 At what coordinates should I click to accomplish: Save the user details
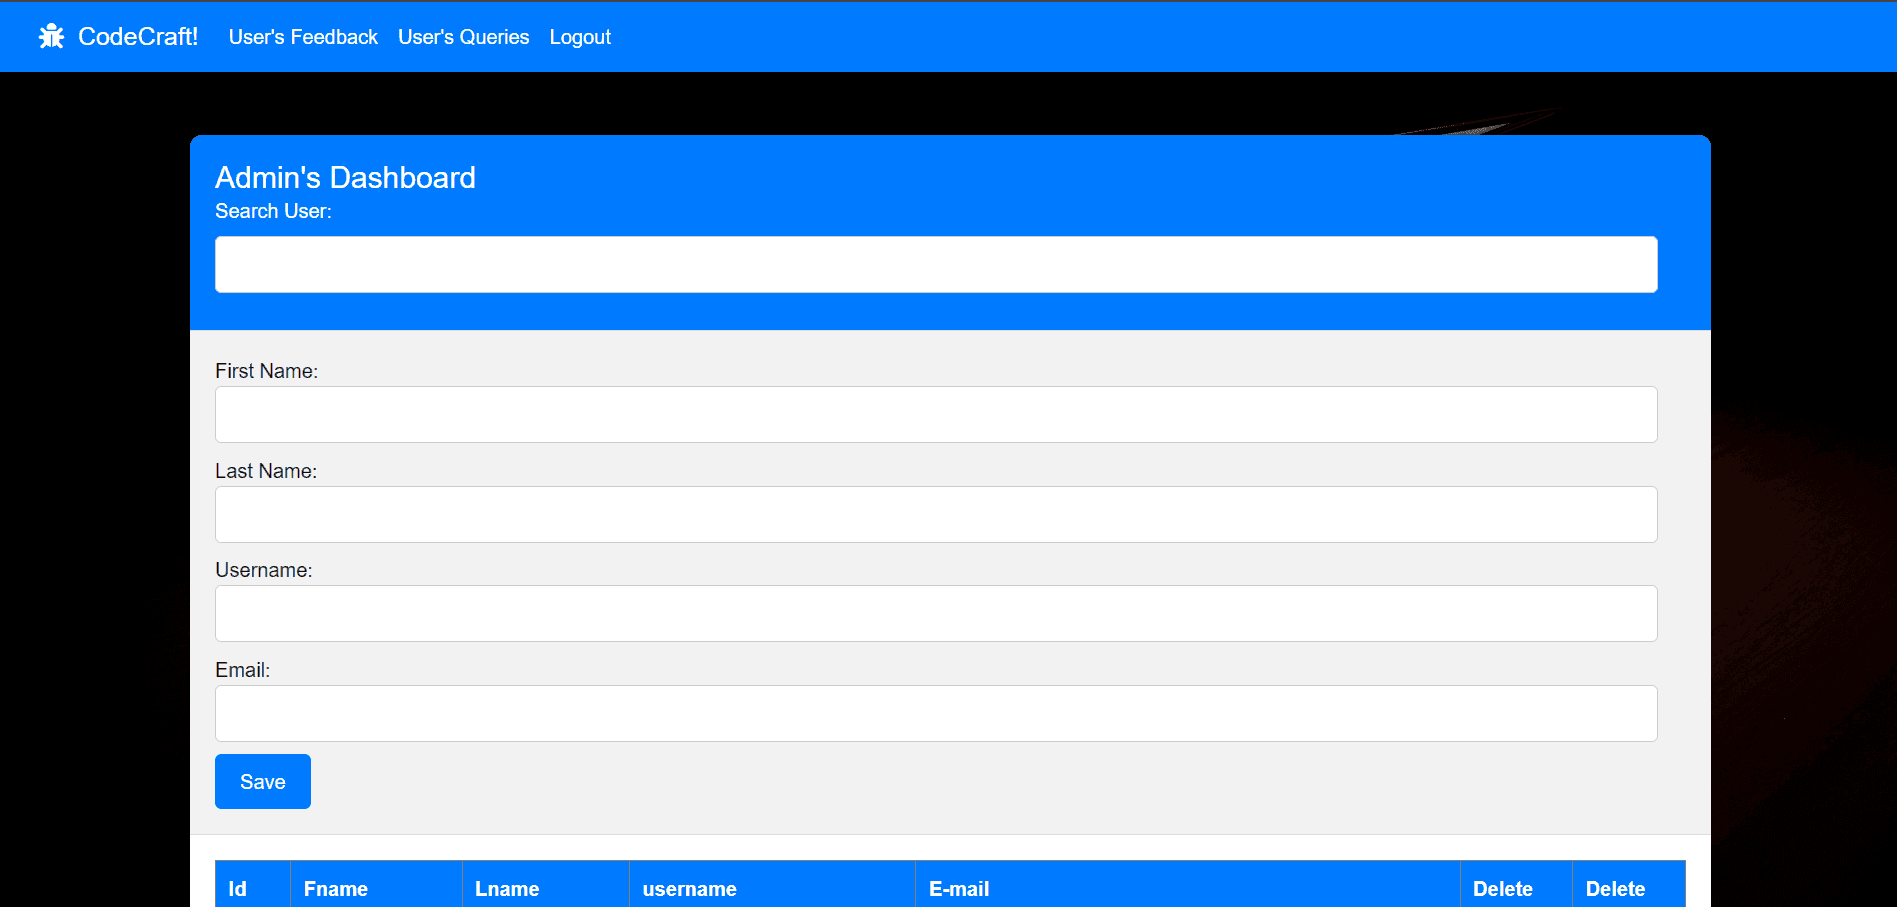tap(263, 782)
